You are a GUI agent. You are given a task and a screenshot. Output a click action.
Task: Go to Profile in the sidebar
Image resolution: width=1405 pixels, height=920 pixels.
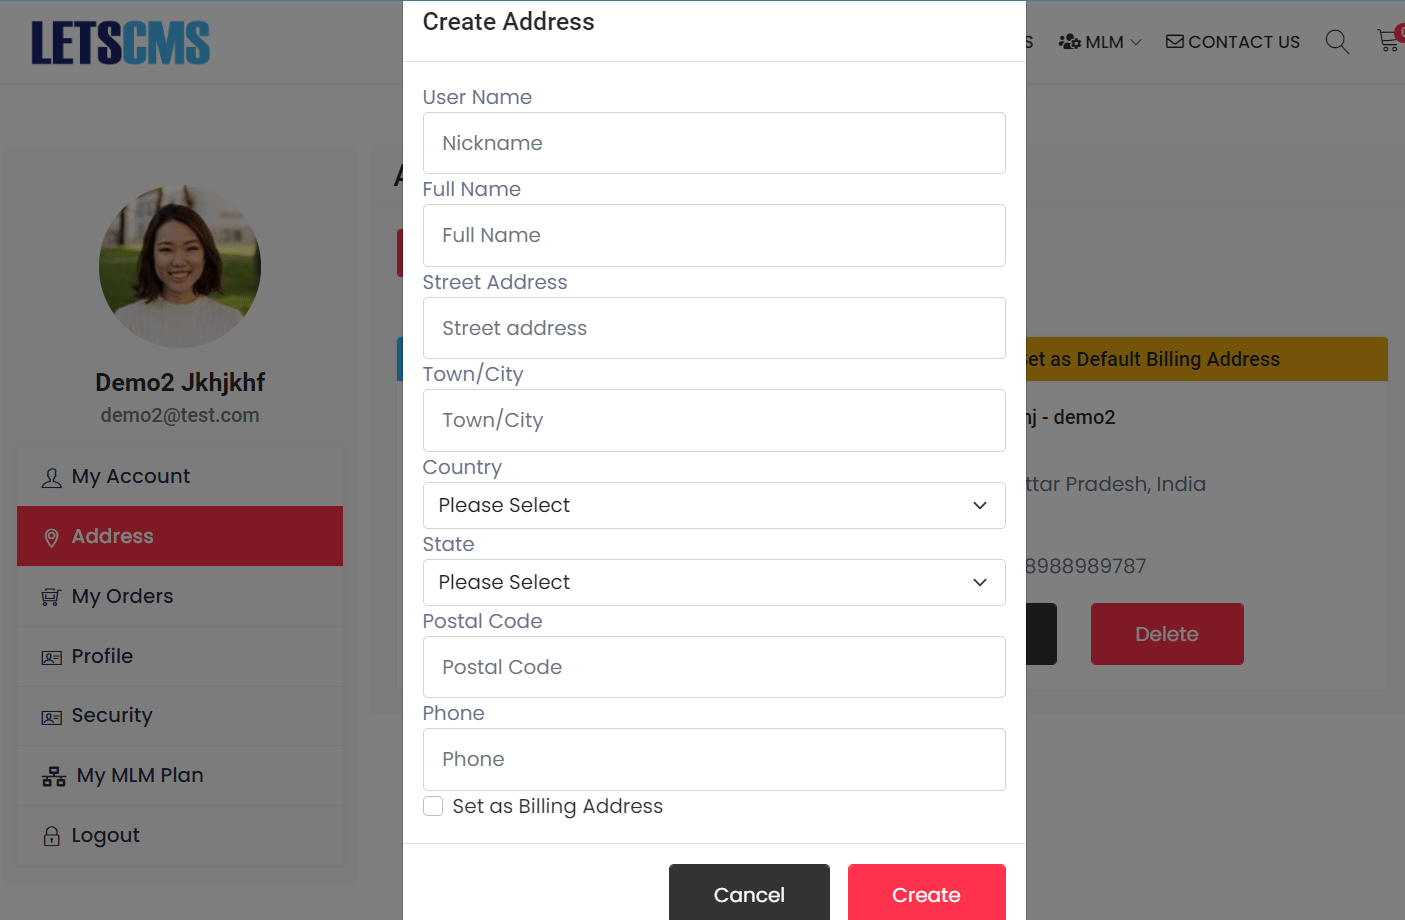(x=102, y=656)
